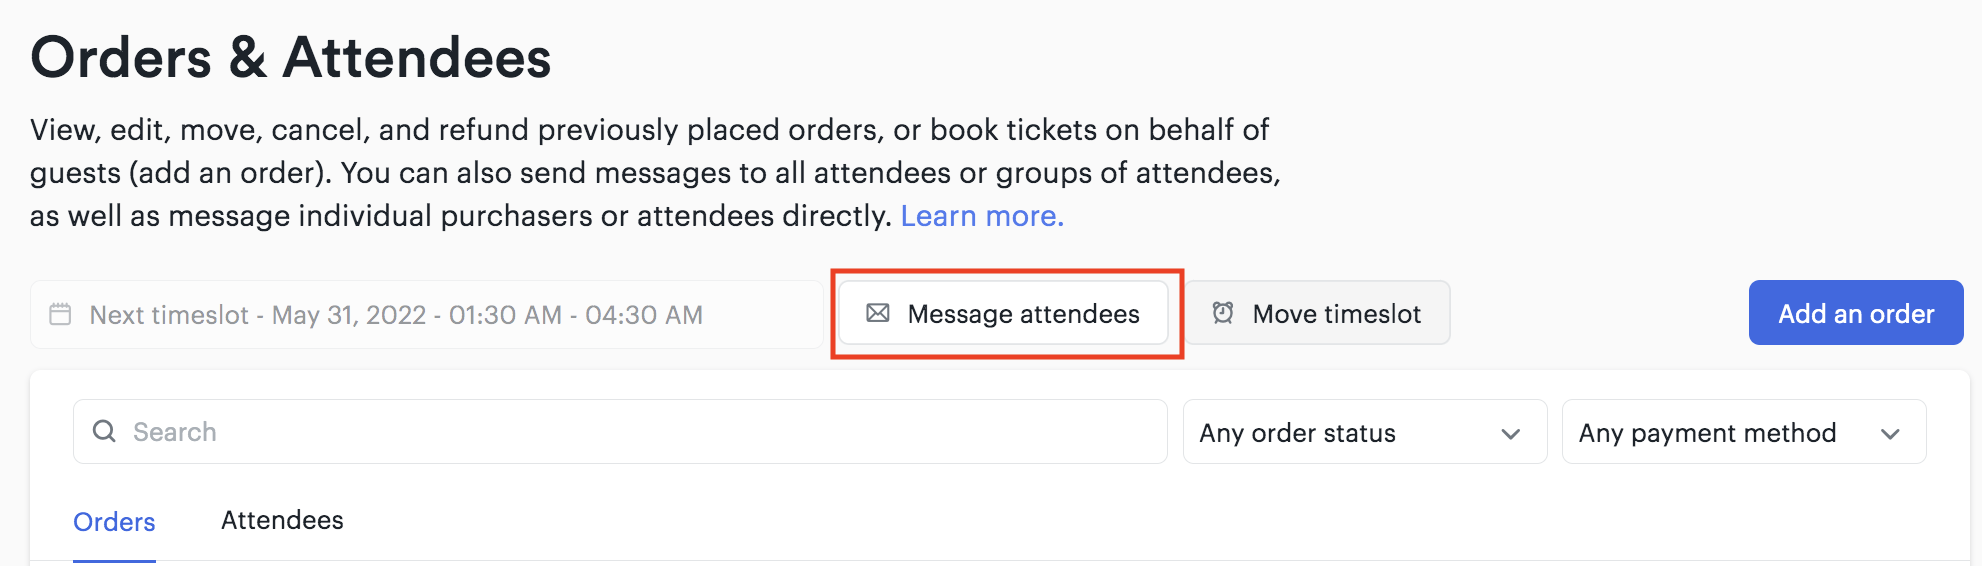Expand the Any payment method chevron
1982x566 pixels.
(x=1890, y=433)
